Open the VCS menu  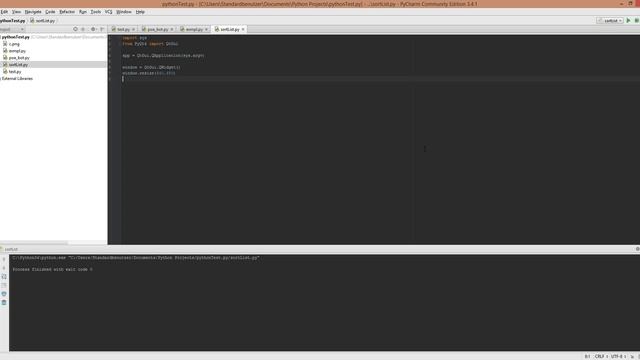click(x=109, y=12)
